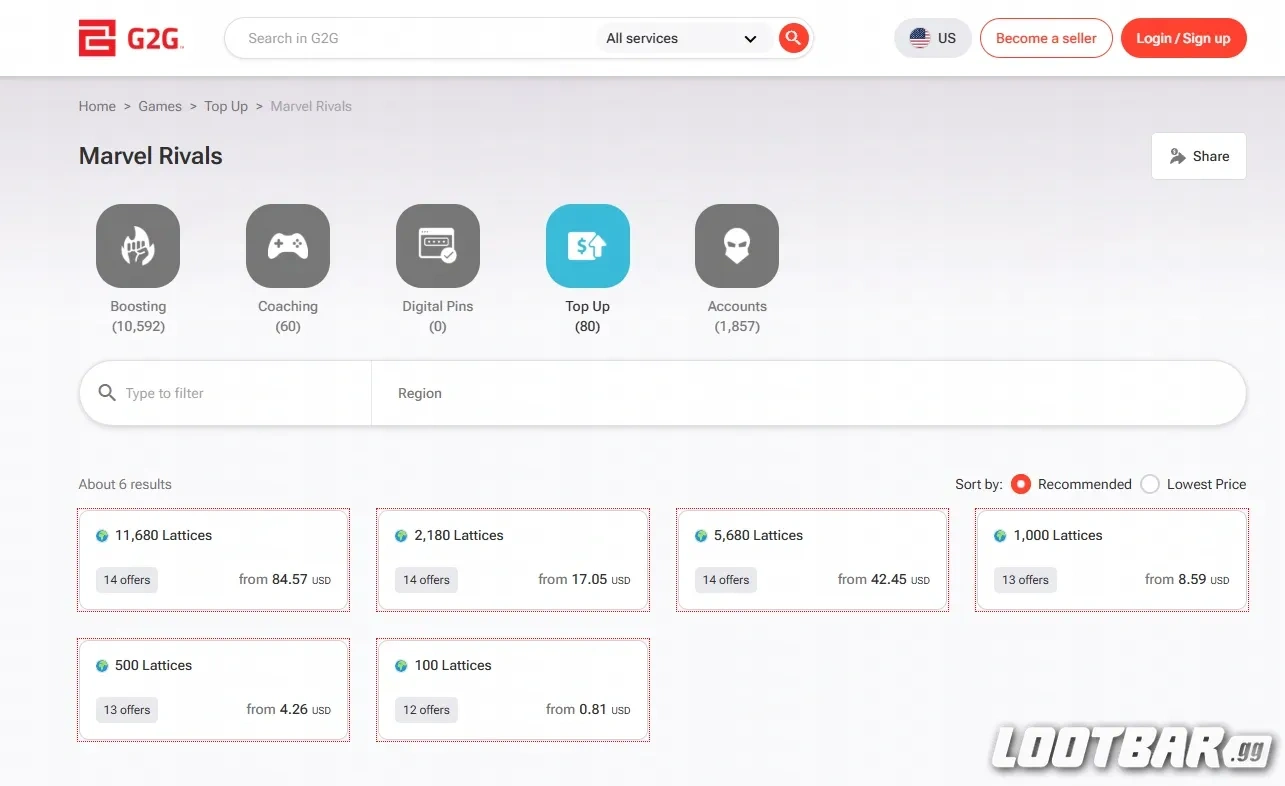Open the Accounts mask icon
Image resolution: width=1285 pixels, height=786 pixels.
click(x=737, y=246)
